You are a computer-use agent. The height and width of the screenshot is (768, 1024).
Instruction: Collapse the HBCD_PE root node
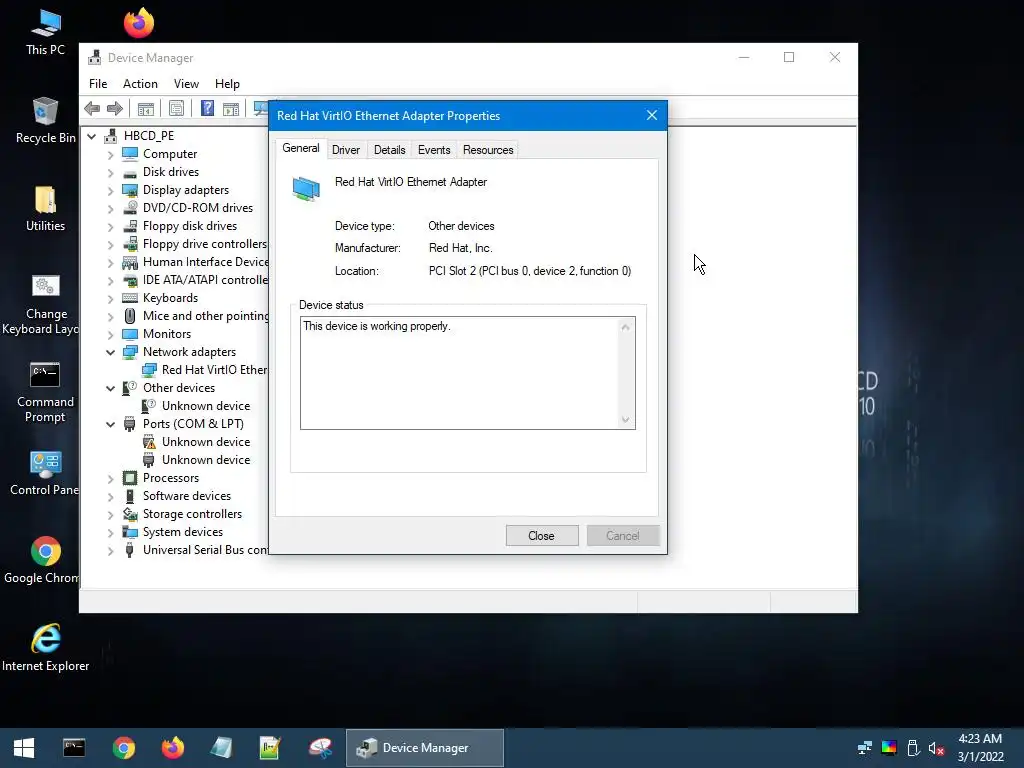92,136
